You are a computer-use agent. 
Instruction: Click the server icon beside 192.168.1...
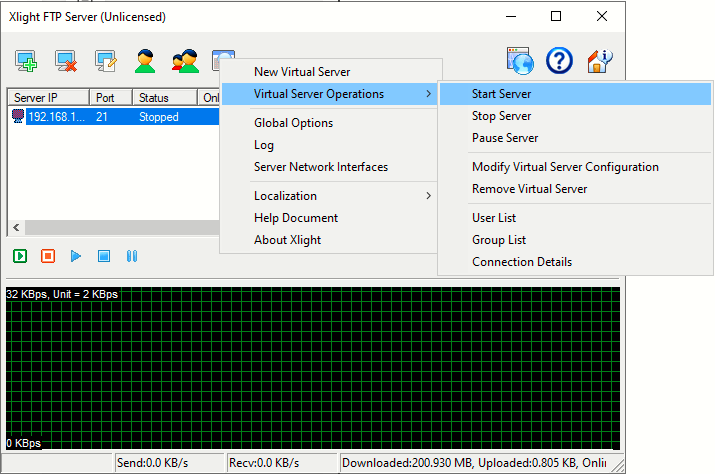18,116
